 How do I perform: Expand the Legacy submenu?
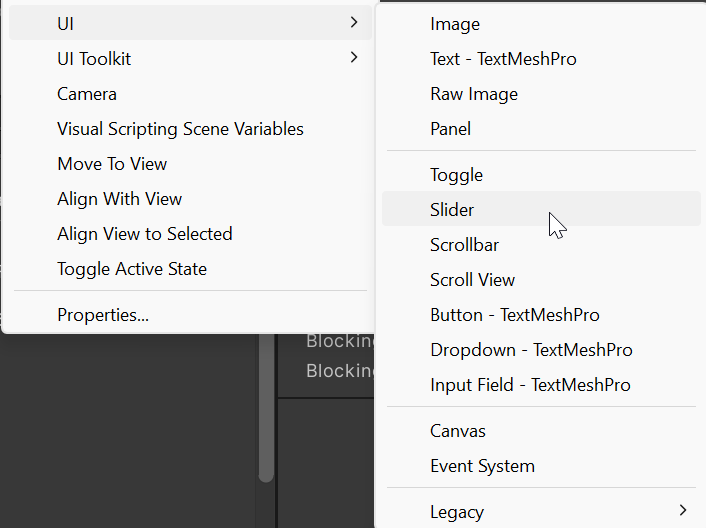tap(541, 511)
